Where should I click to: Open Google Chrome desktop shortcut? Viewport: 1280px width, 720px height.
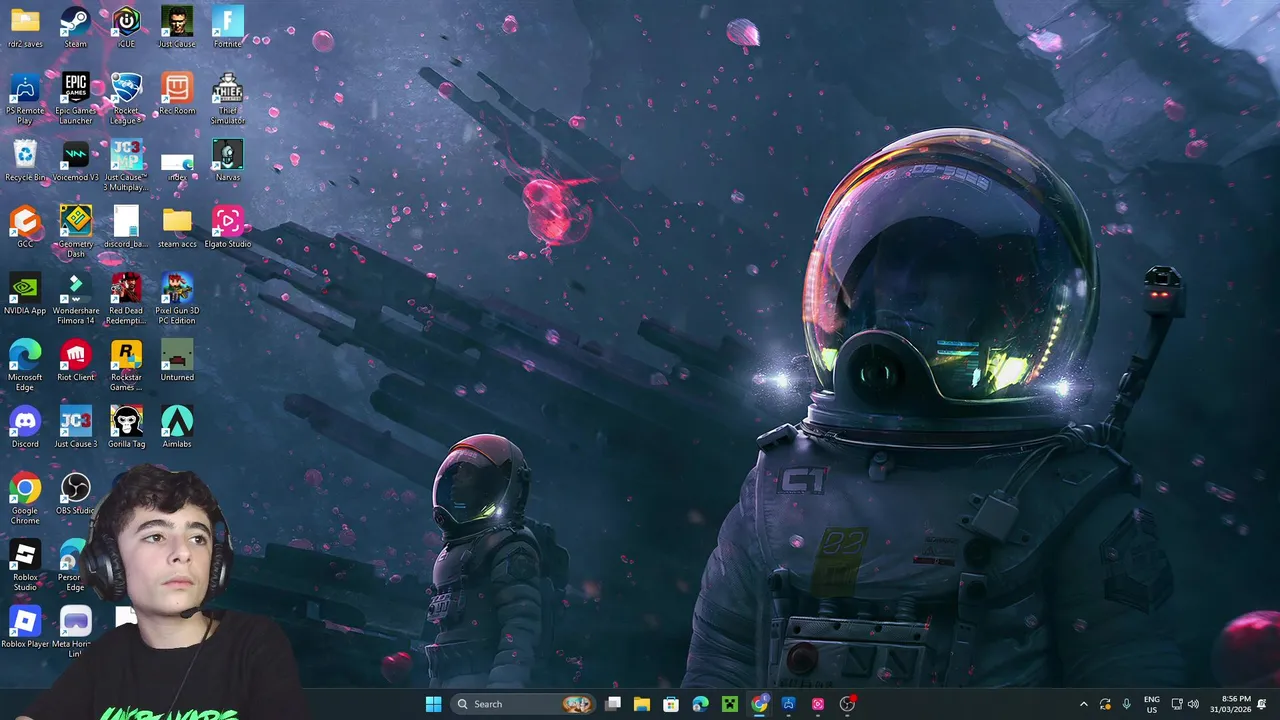tap(25, 498)
